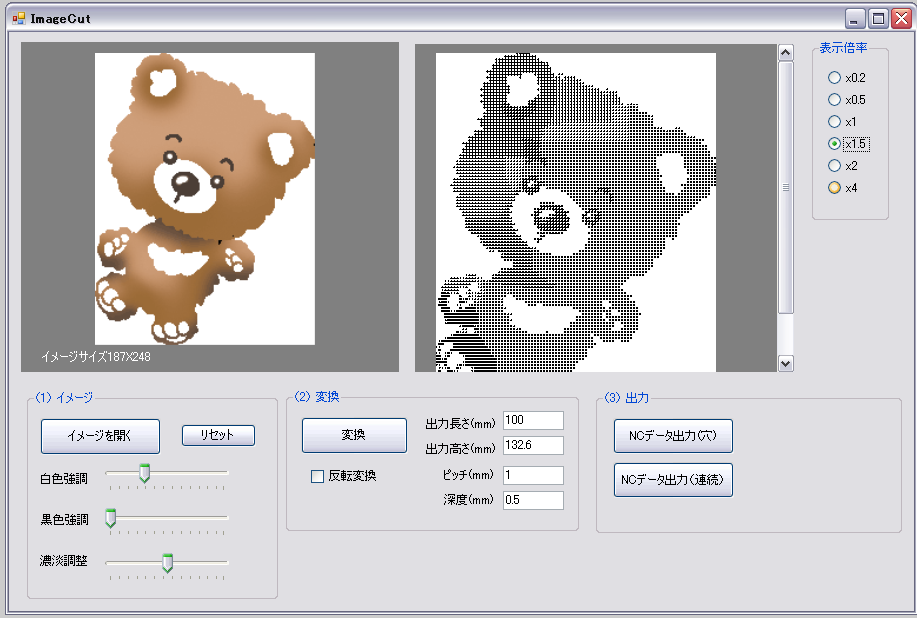Click the 黒色強調 label
This screenshot has width=917, height=618.
[64, 520]
